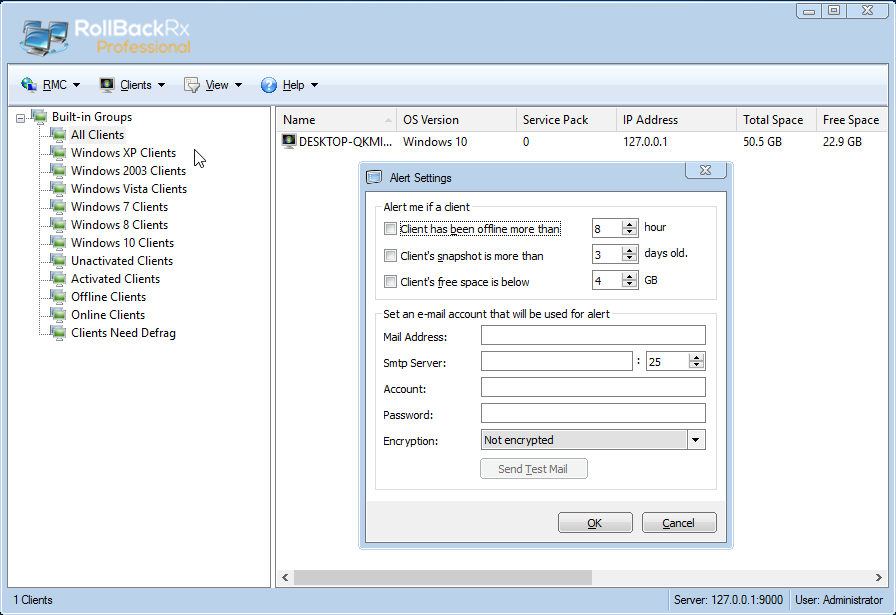Click the Mail Address input field

tap(593, 336)
